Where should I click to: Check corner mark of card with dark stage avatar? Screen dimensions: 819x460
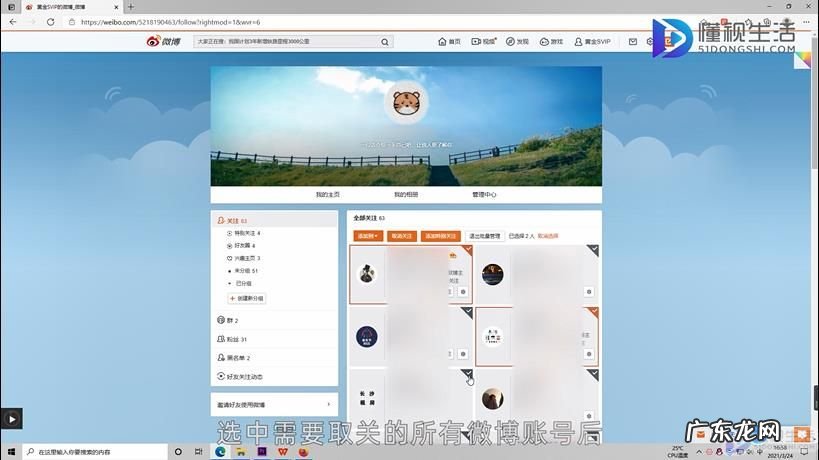593,250
